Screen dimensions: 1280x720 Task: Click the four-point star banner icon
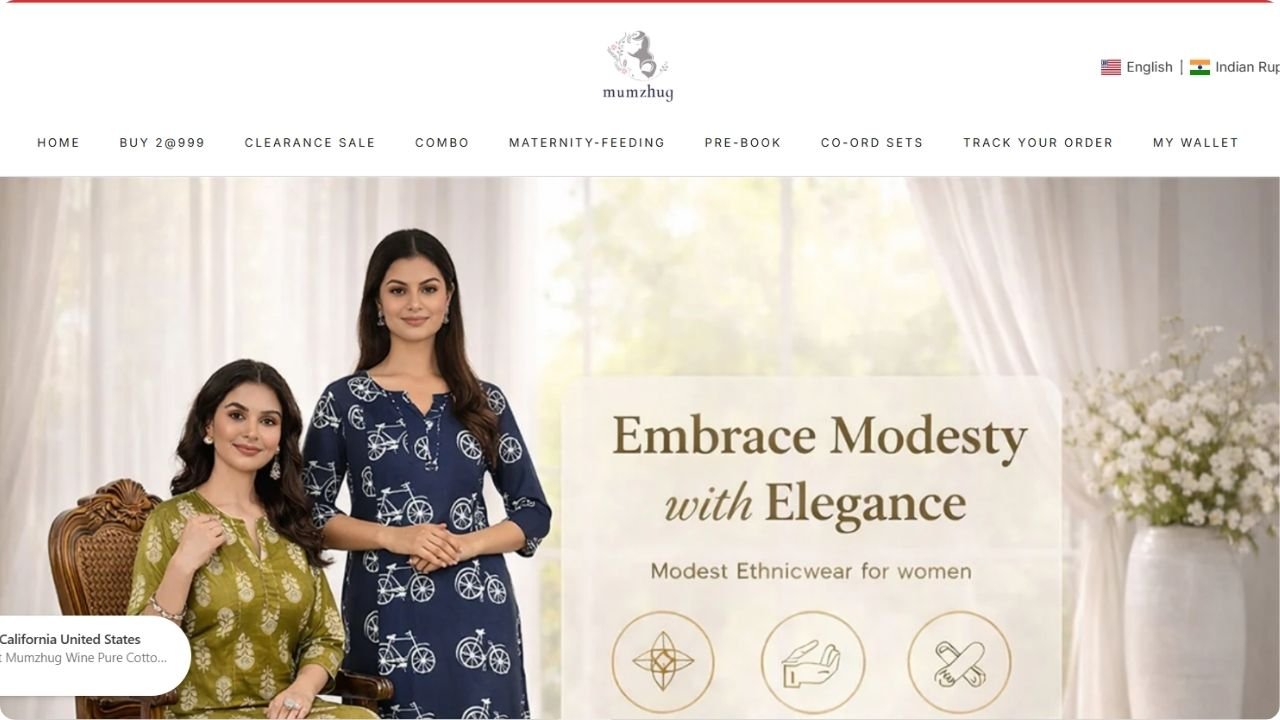point(663,662)
